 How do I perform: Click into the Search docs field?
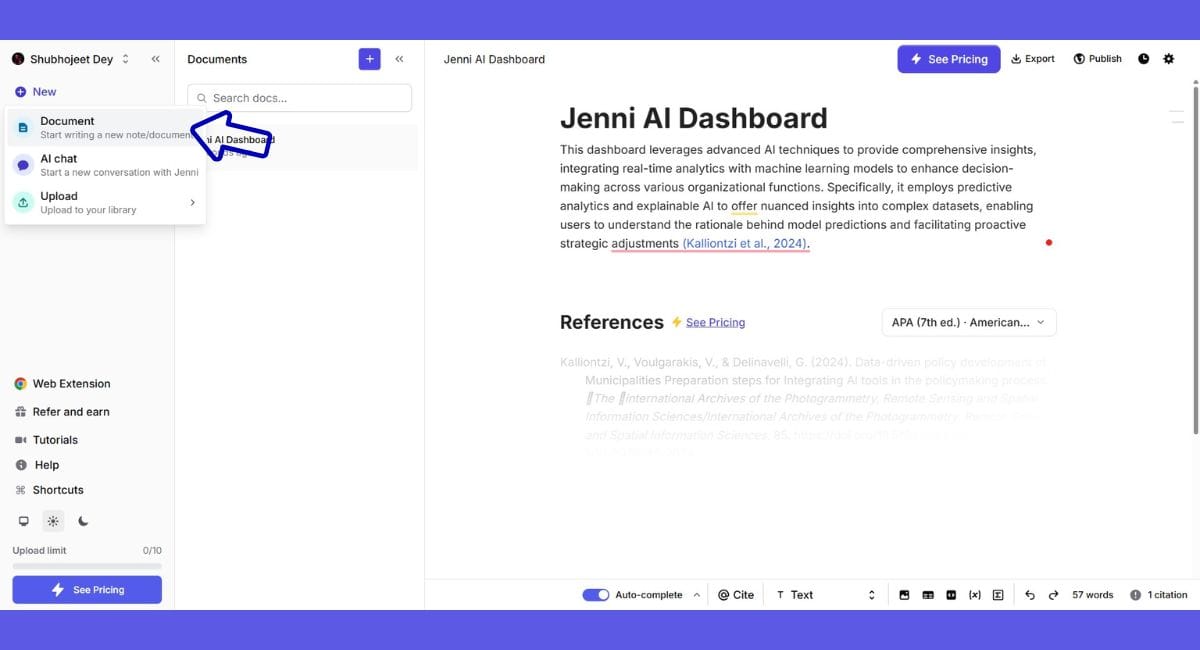click(299, 98)
